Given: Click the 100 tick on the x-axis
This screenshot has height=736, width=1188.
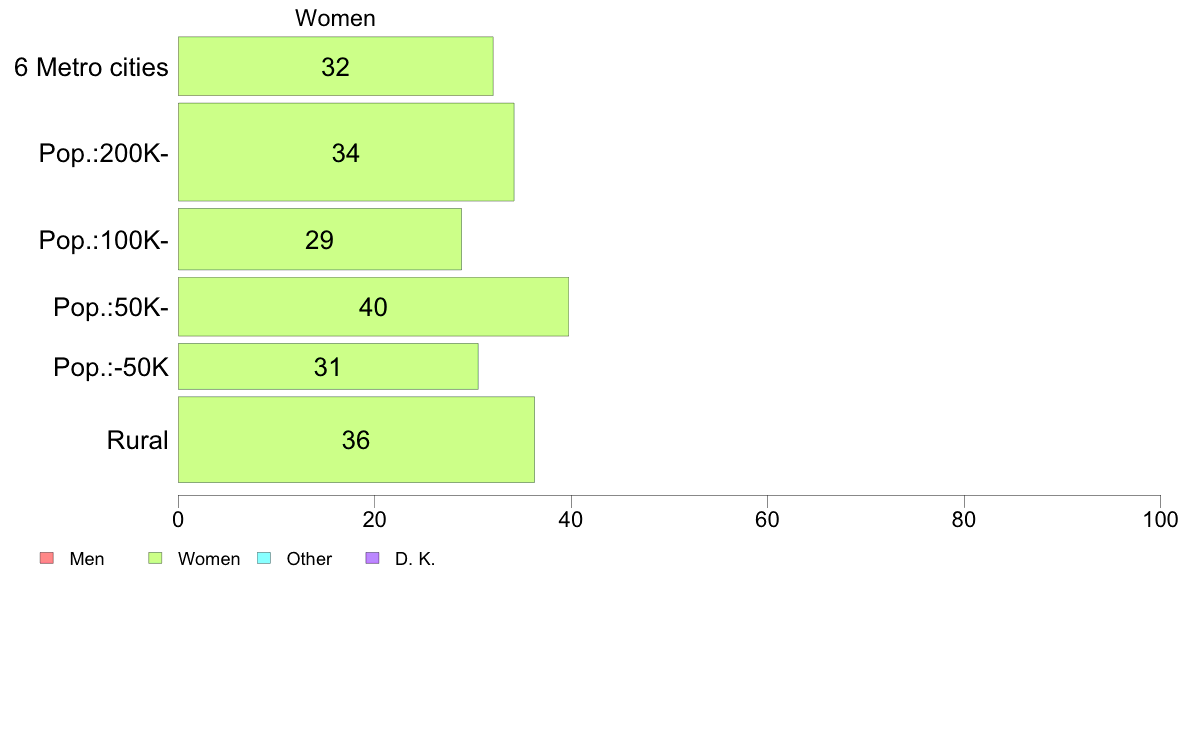Looking at the screenshot, I should tap(1160, 519).
